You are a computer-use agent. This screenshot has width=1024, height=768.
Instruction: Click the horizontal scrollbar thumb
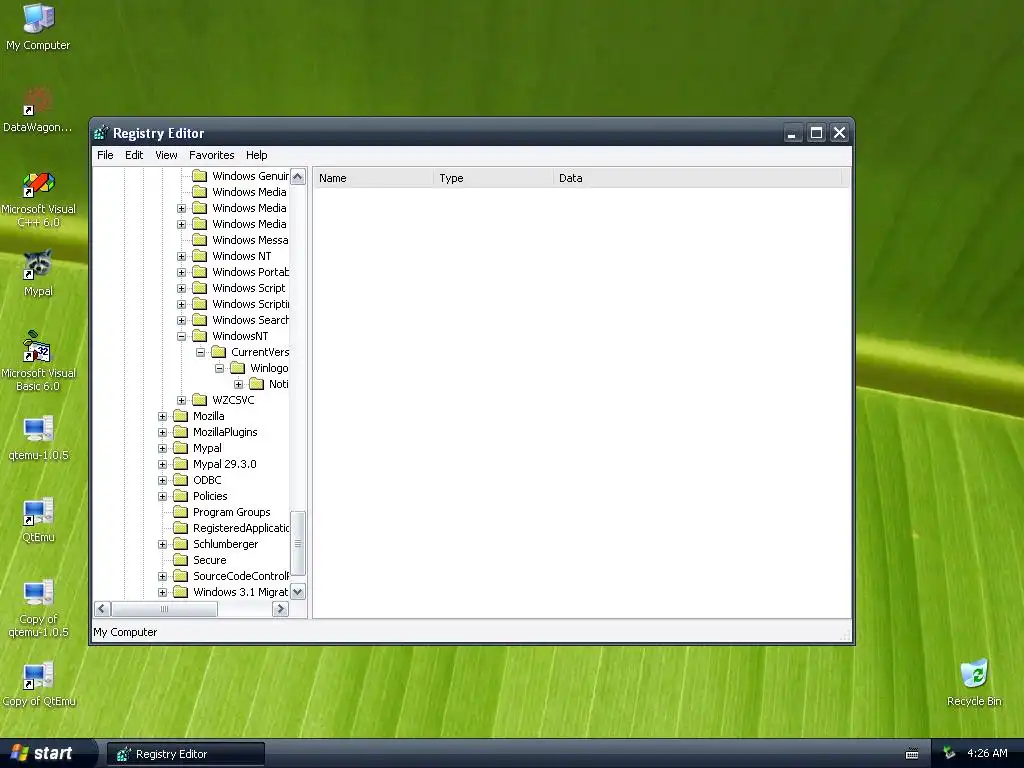(x=164, y=609)
